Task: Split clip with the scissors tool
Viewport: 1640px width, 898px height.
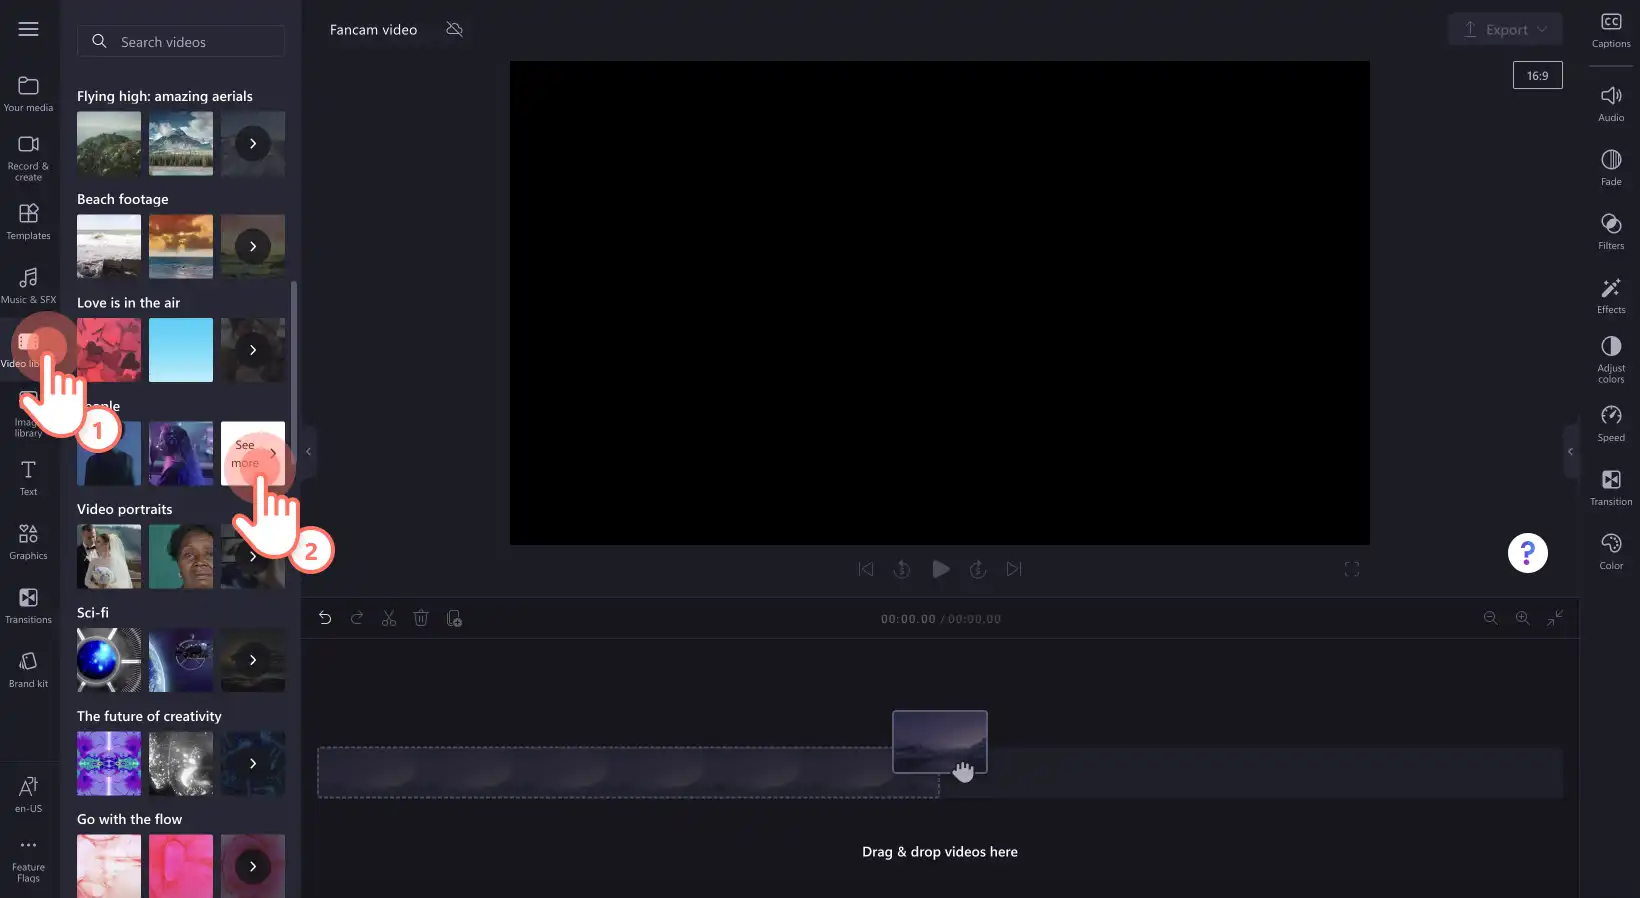Action: [389, 619]
